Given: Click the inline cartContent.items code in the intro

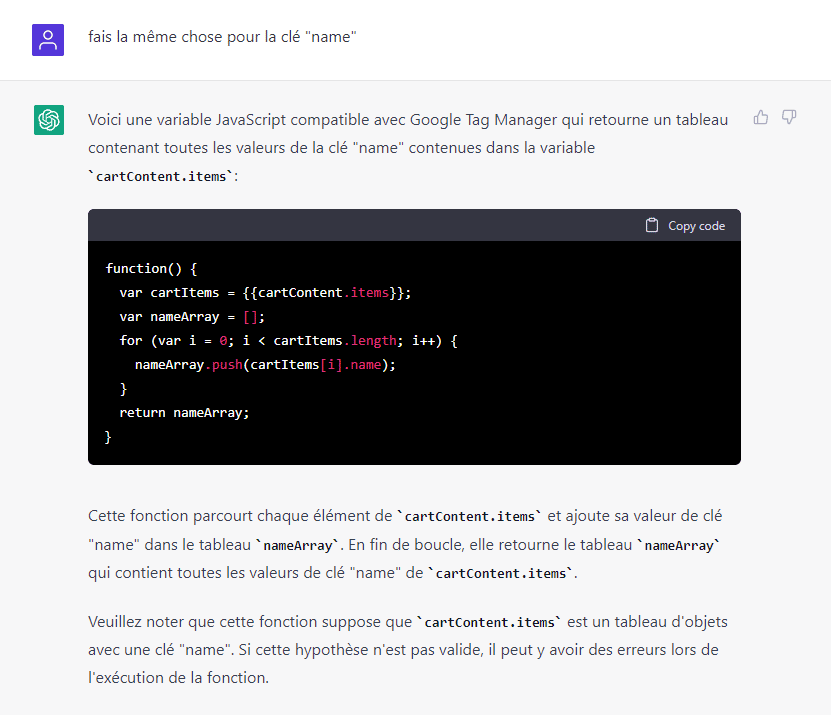Looking at the screenshot, I should point(161,176).
